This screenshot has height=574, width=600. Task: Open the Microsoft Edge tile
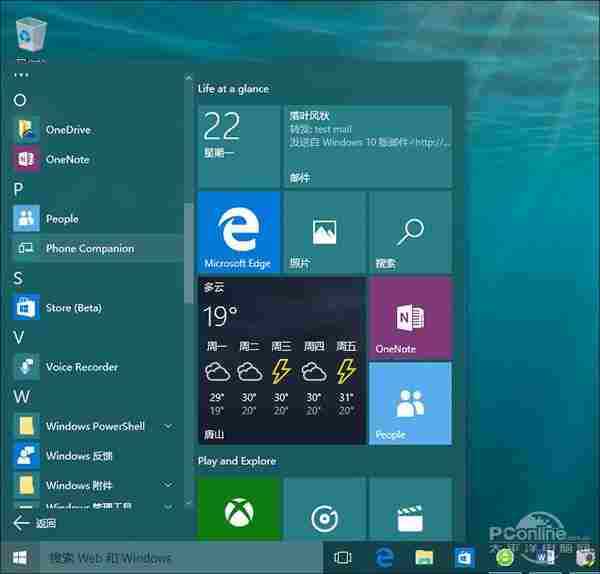[x=239, y=232]
